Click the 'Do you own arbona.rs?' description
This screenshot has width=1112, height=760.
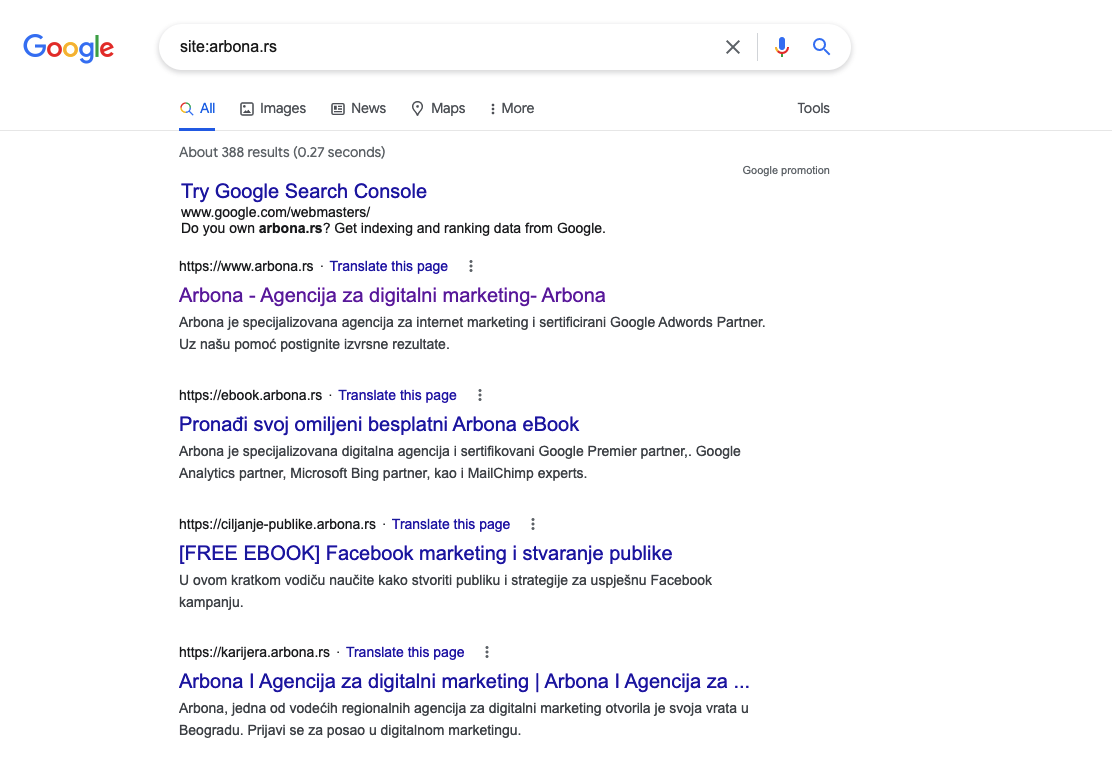(393, 228)
